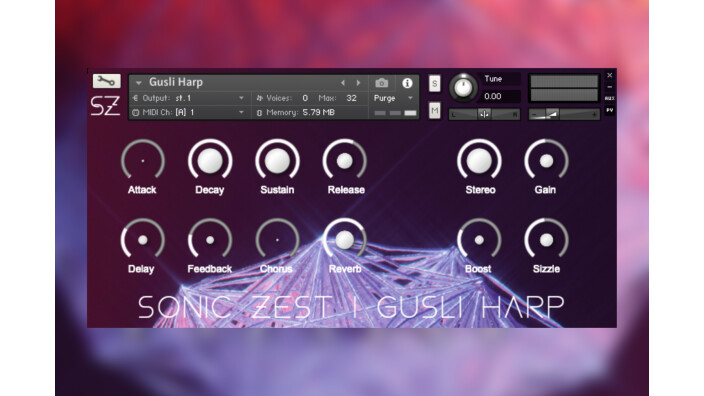Click the Reverb knob
Screen dimensions: 704x396
click(x=344, y=240)
